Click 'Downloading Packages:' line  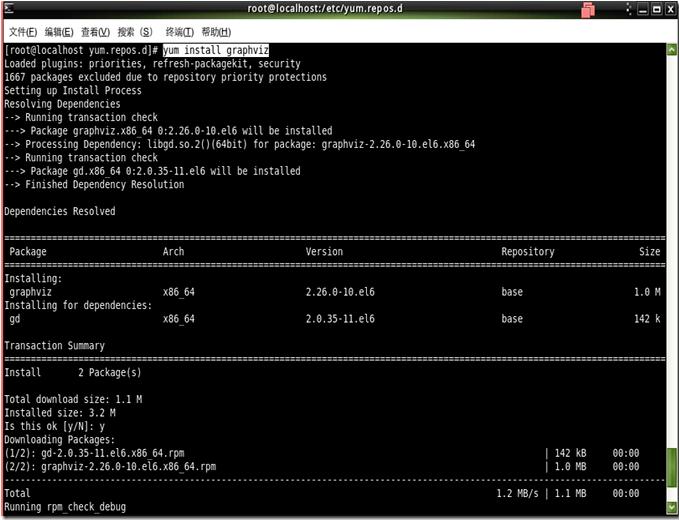pos(60,439)
